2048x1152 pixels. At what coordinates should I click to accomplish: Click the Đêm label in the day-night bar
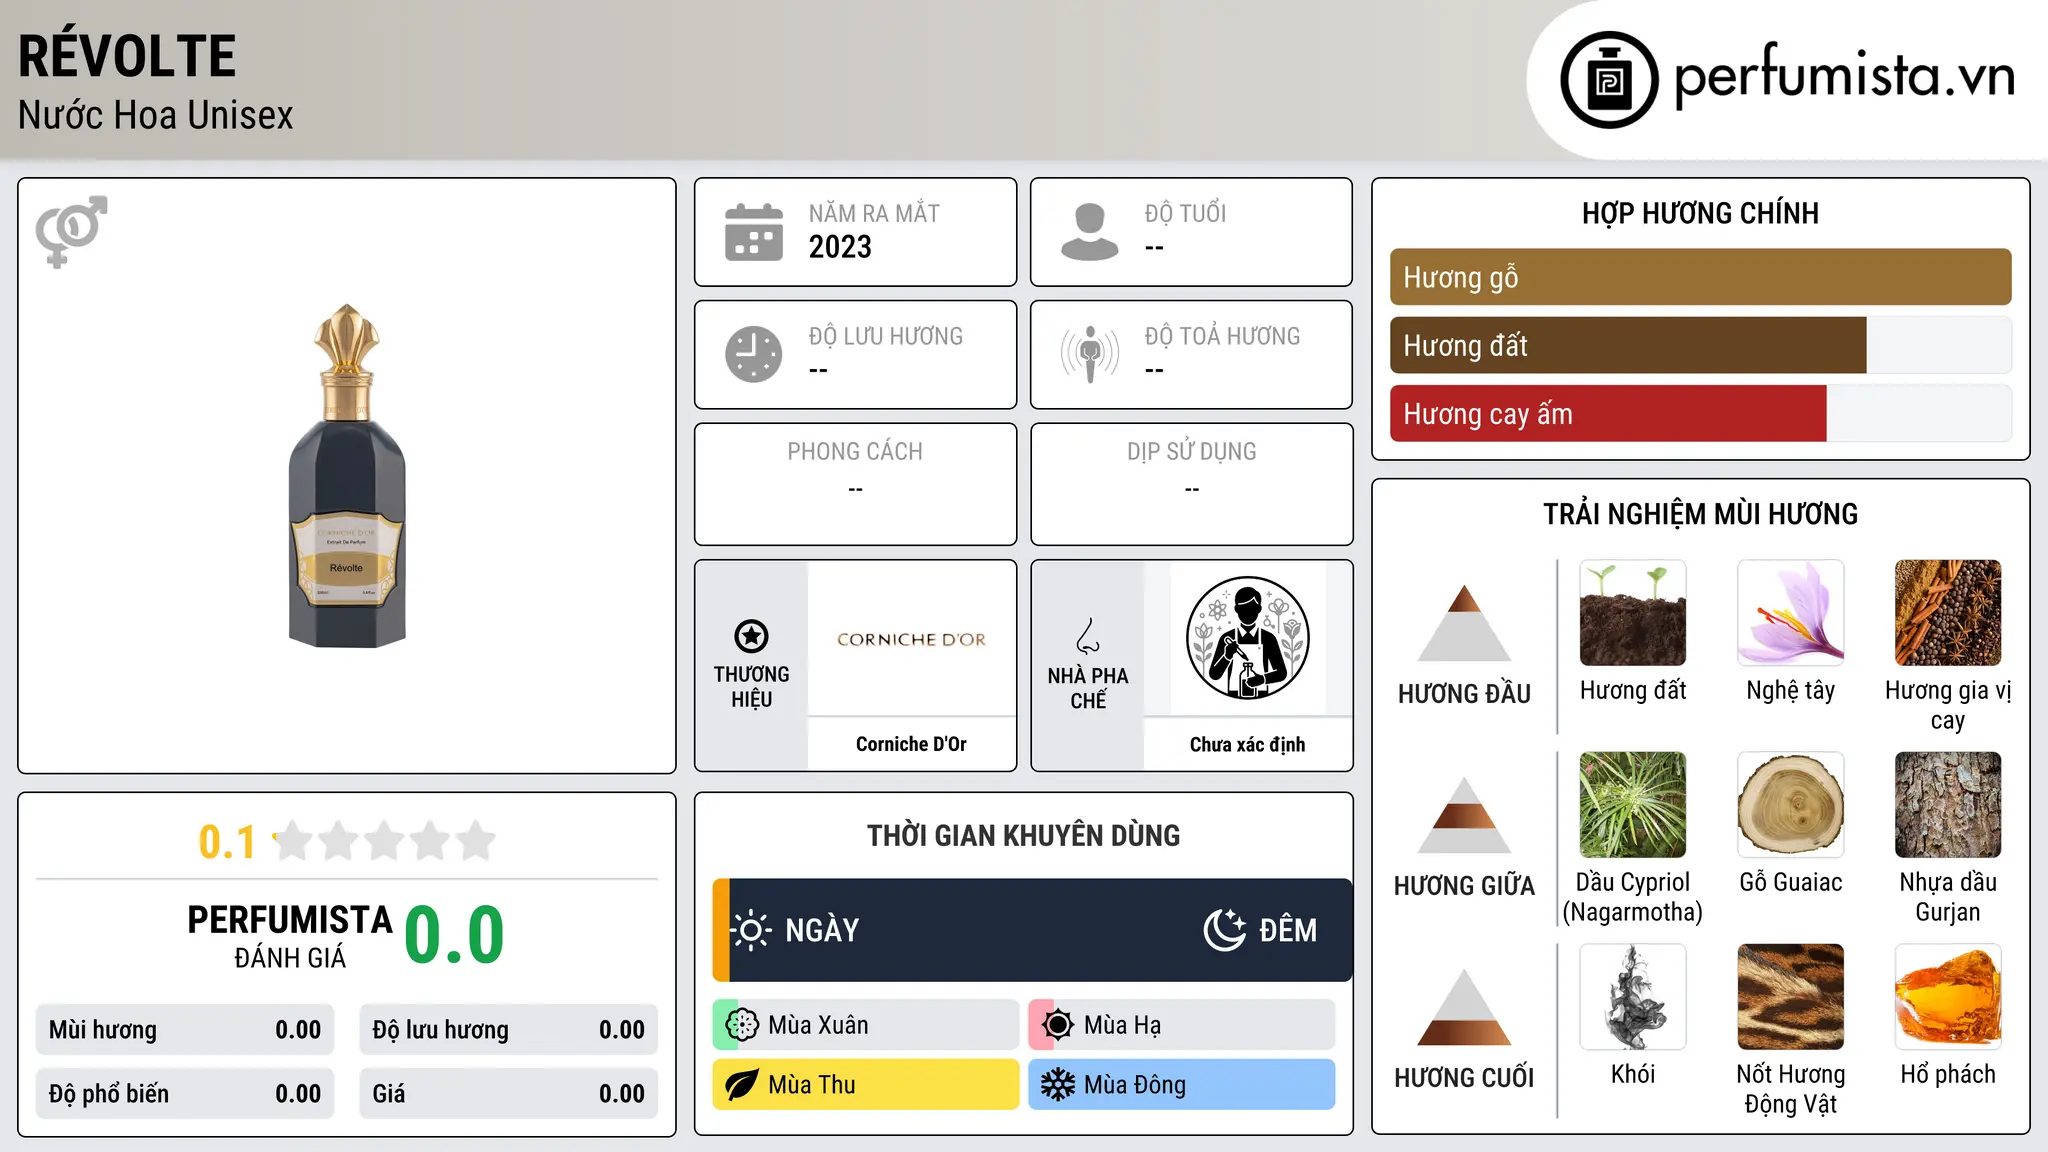click(x=1288, y=931)
